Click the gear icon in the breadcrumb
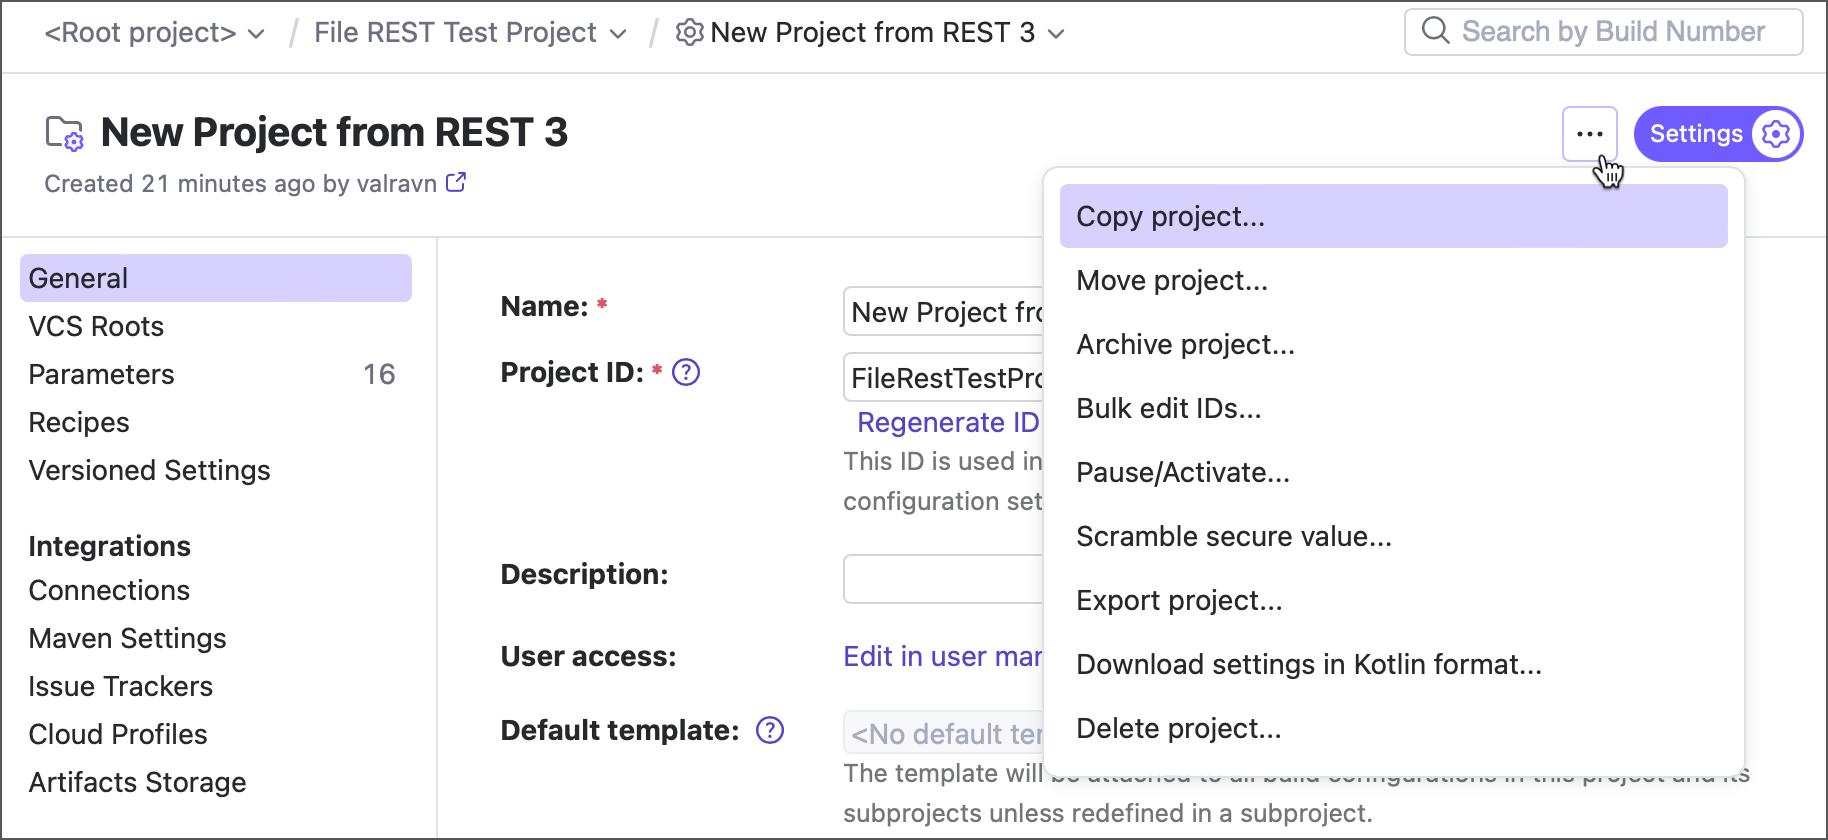 pos(689,33)
